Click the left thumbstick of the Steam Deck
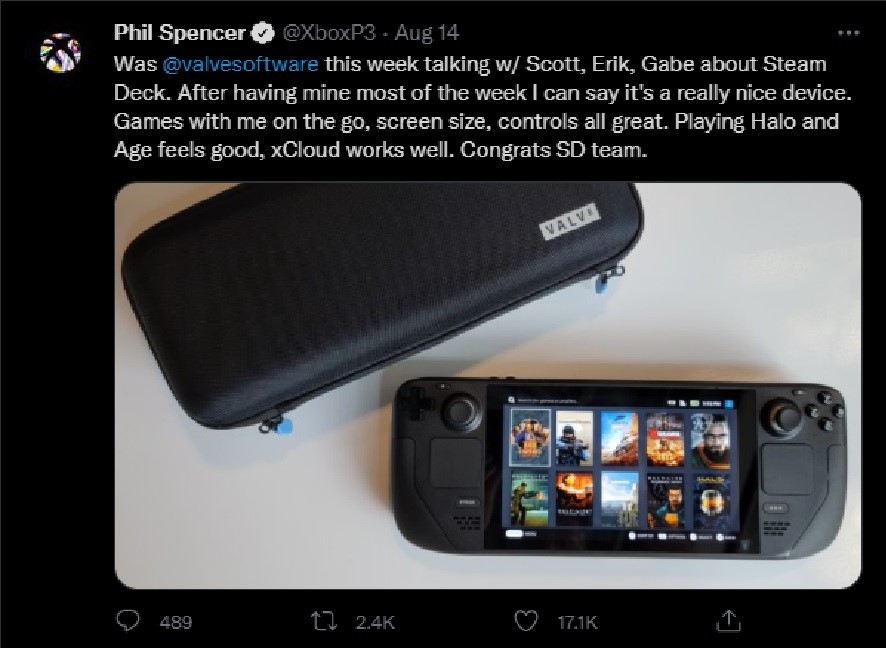This screenshot has width=886, height=648. (x=461, y=412)
